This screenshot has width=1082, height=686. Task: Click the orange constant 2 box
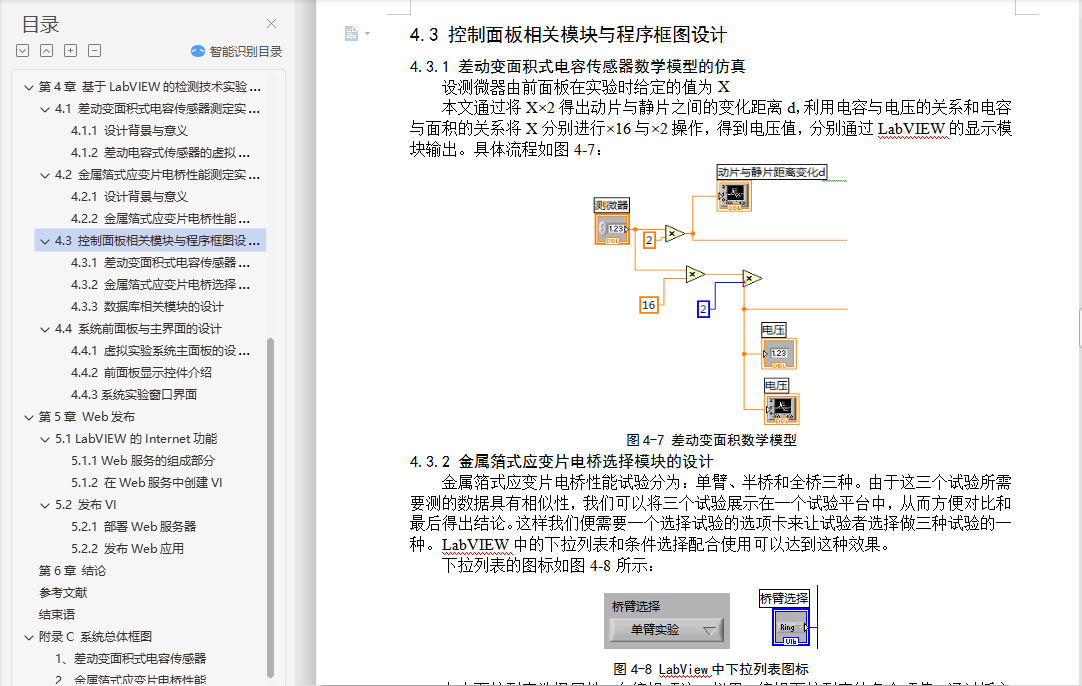(649, 240)
